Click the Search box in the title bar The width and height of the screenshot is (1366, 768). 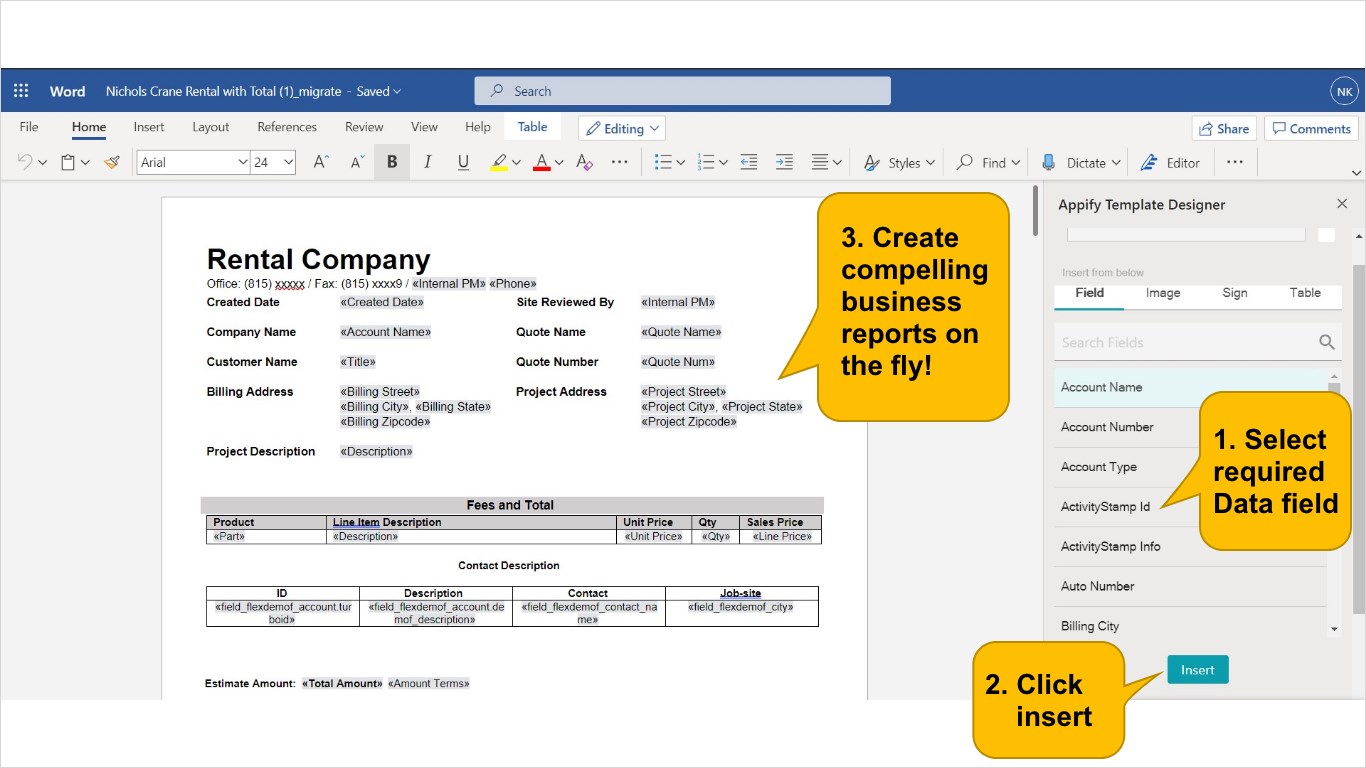[x=682, y=91]
